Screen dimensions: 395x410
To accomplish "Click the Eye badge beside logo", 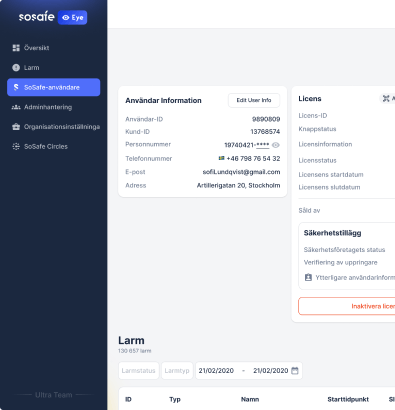I will (x=73, y=18).
